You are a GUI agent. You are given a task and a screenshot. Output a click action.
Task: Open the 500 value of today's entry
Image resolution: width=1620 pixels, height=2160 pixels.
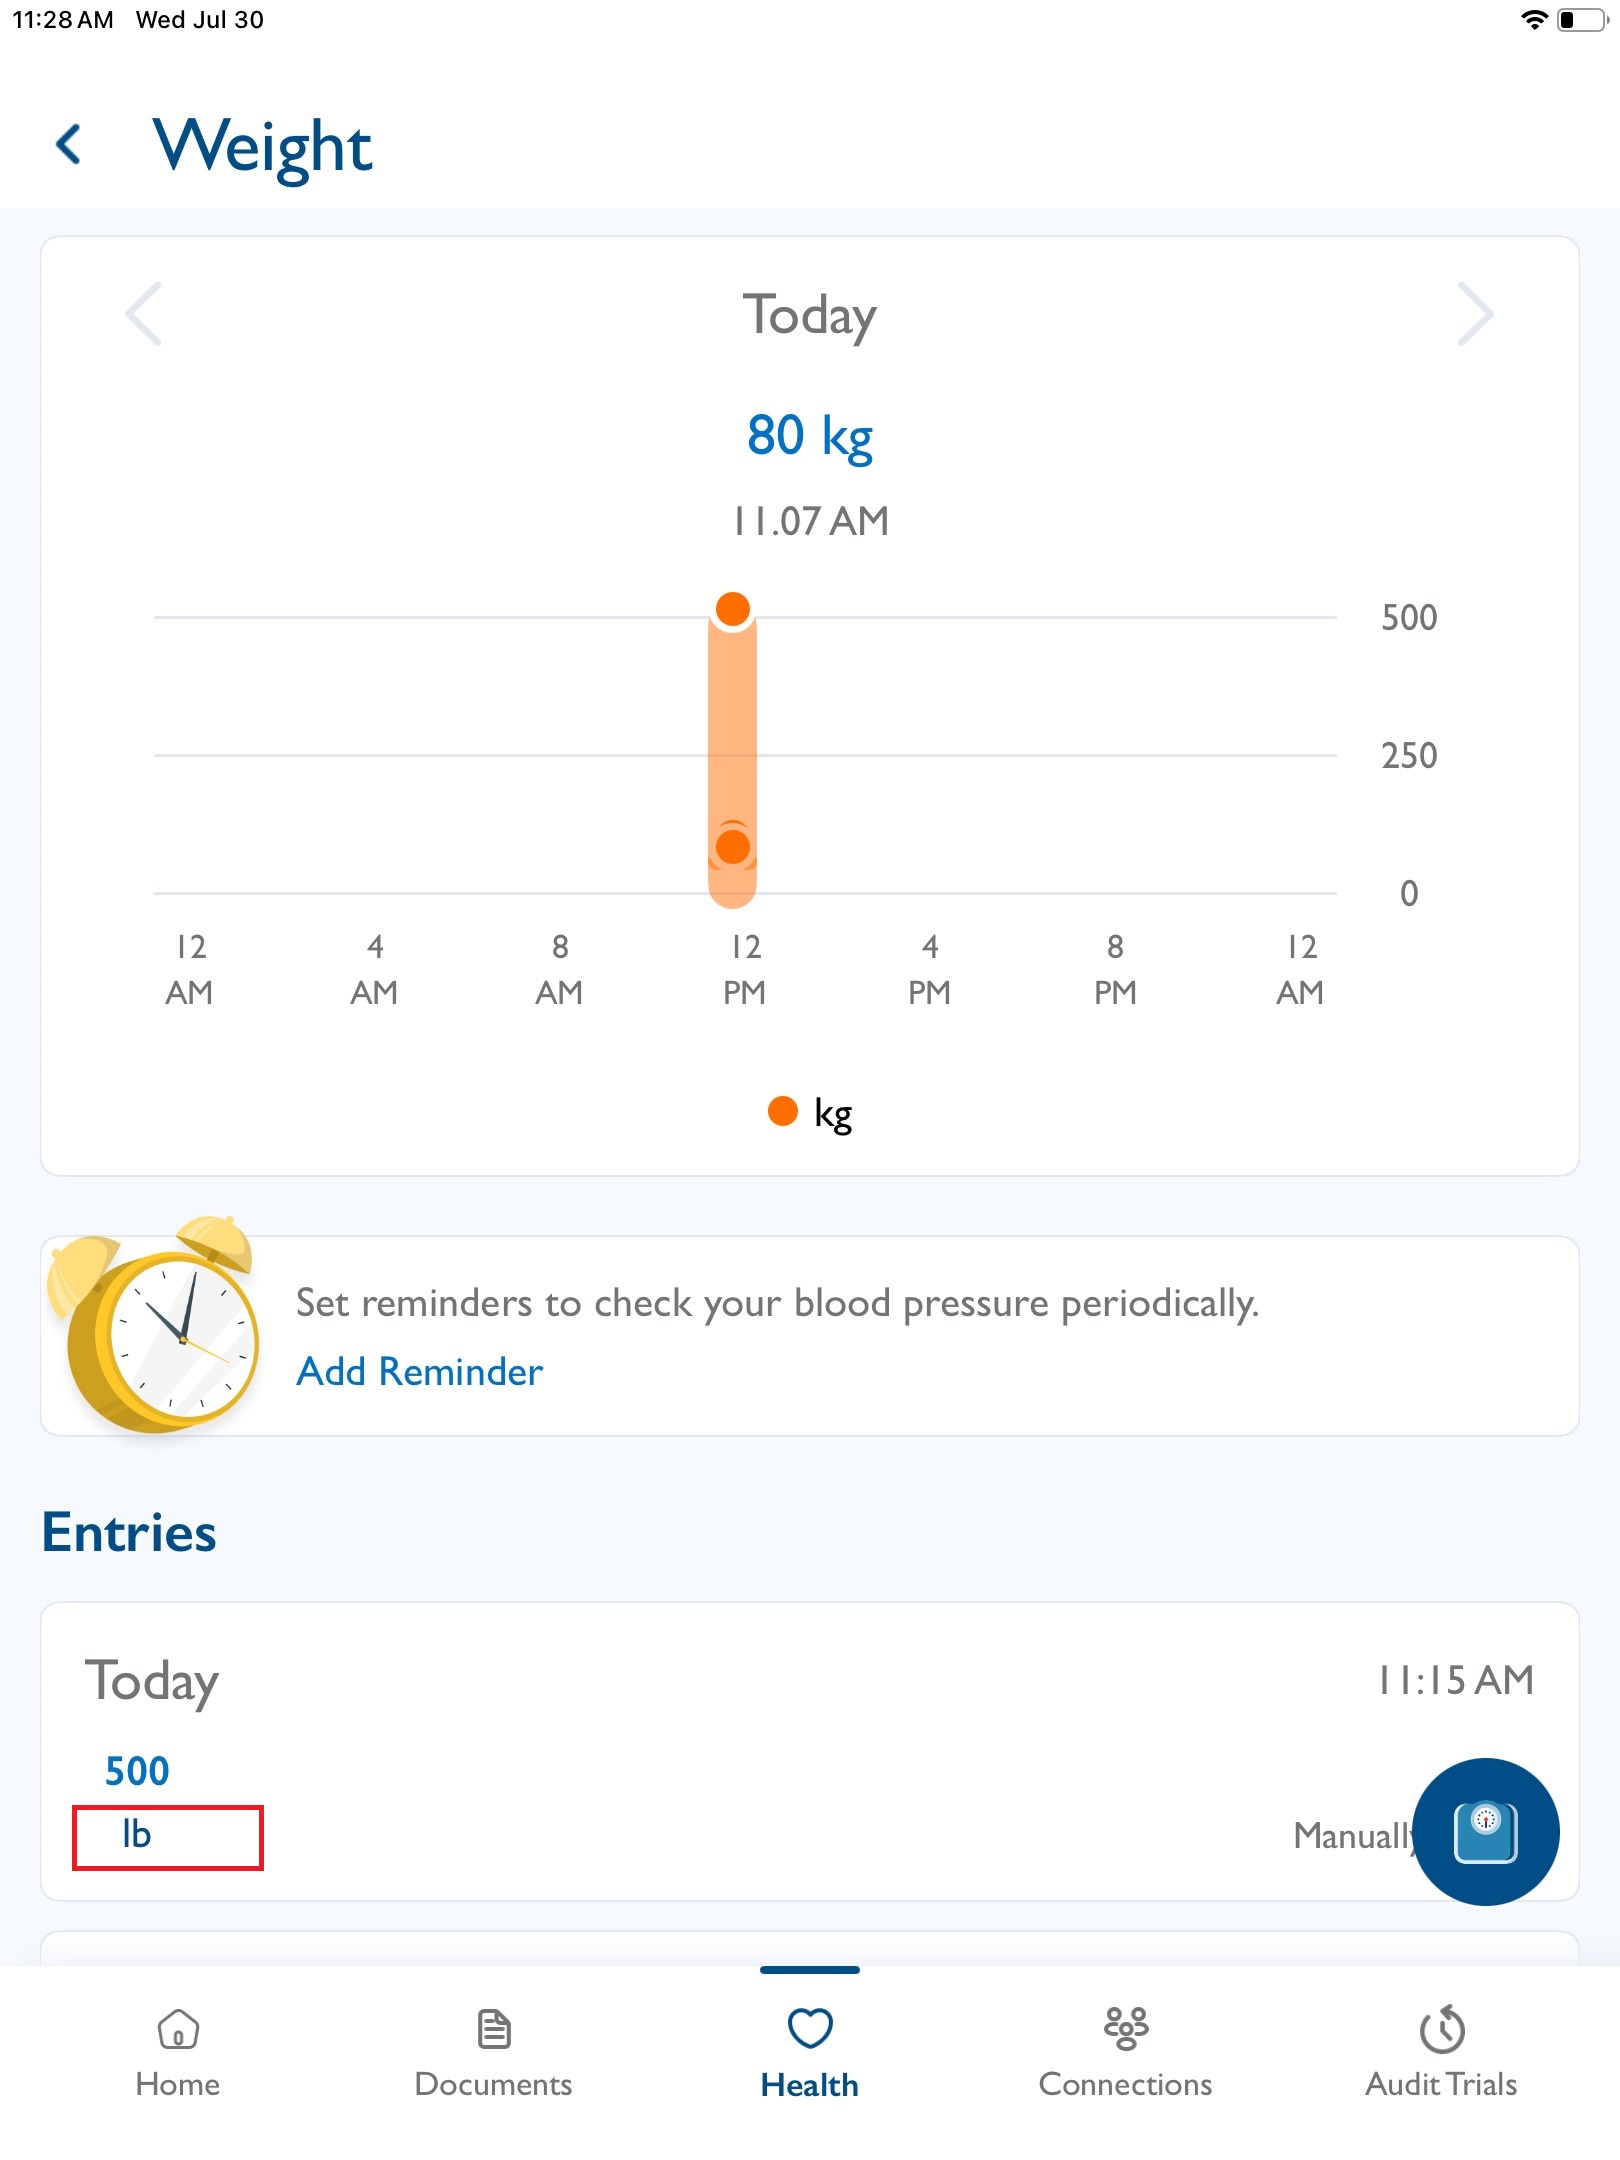pyautogui.click(x=137, y=1771)
